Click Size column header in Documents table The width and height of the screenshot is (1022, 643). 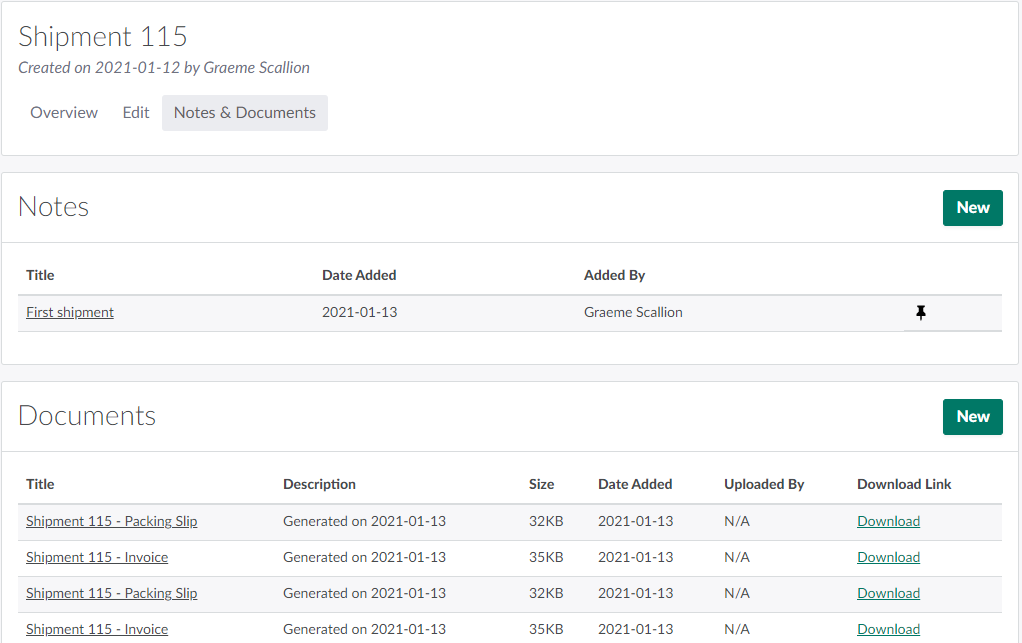[x=541, y=484]
